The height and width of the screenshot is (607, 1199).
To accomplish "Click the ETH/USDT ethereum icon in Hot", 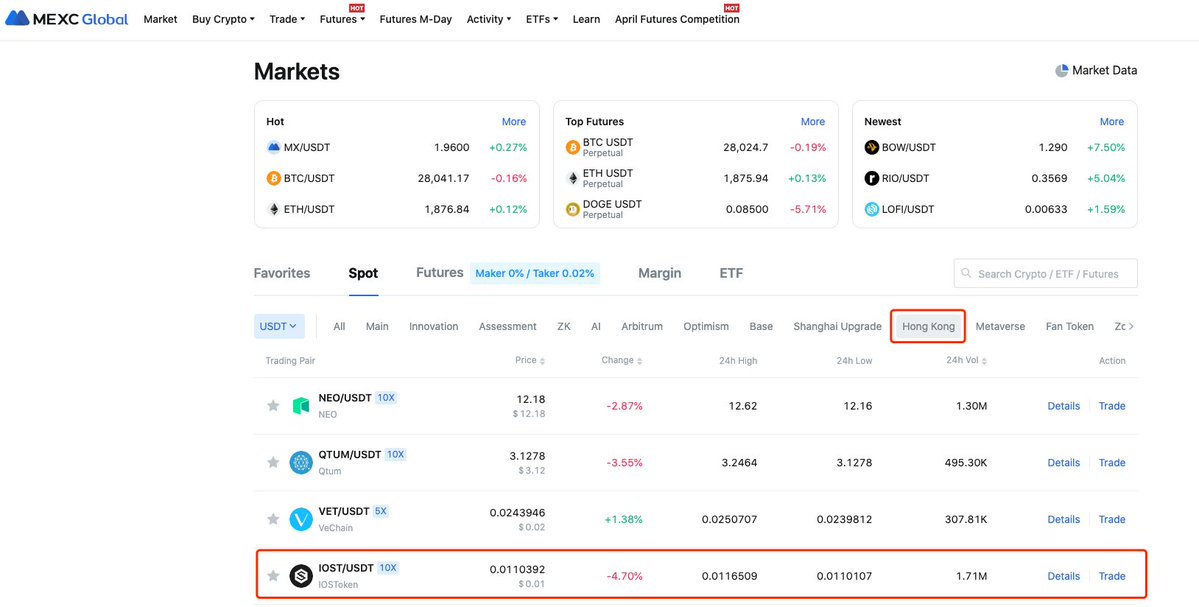I will (273, 209).
